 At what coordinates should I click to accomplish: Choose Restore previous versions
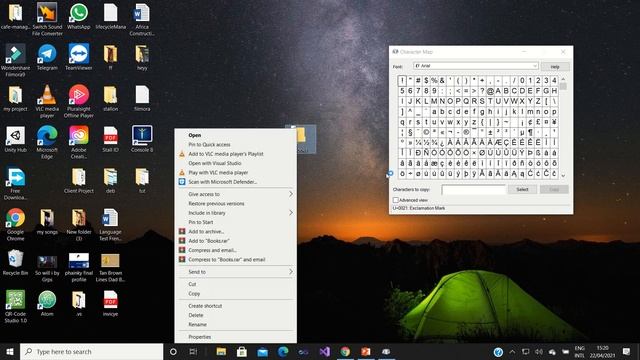(x=236, y=203)
